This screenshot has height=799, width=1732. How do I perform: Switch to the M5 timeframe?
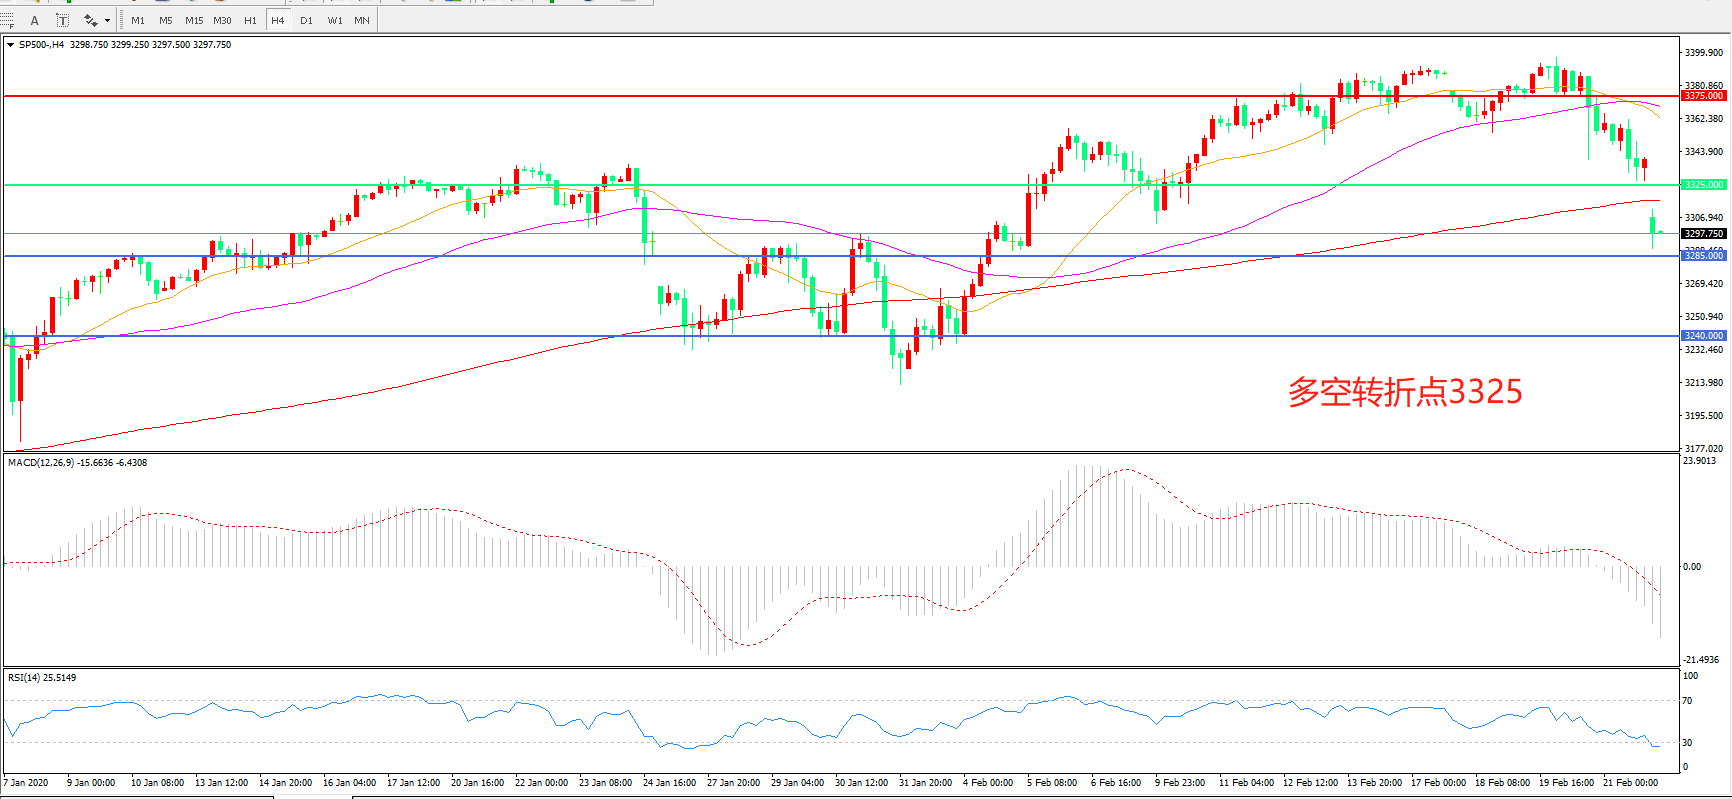[x=165, y=20]
